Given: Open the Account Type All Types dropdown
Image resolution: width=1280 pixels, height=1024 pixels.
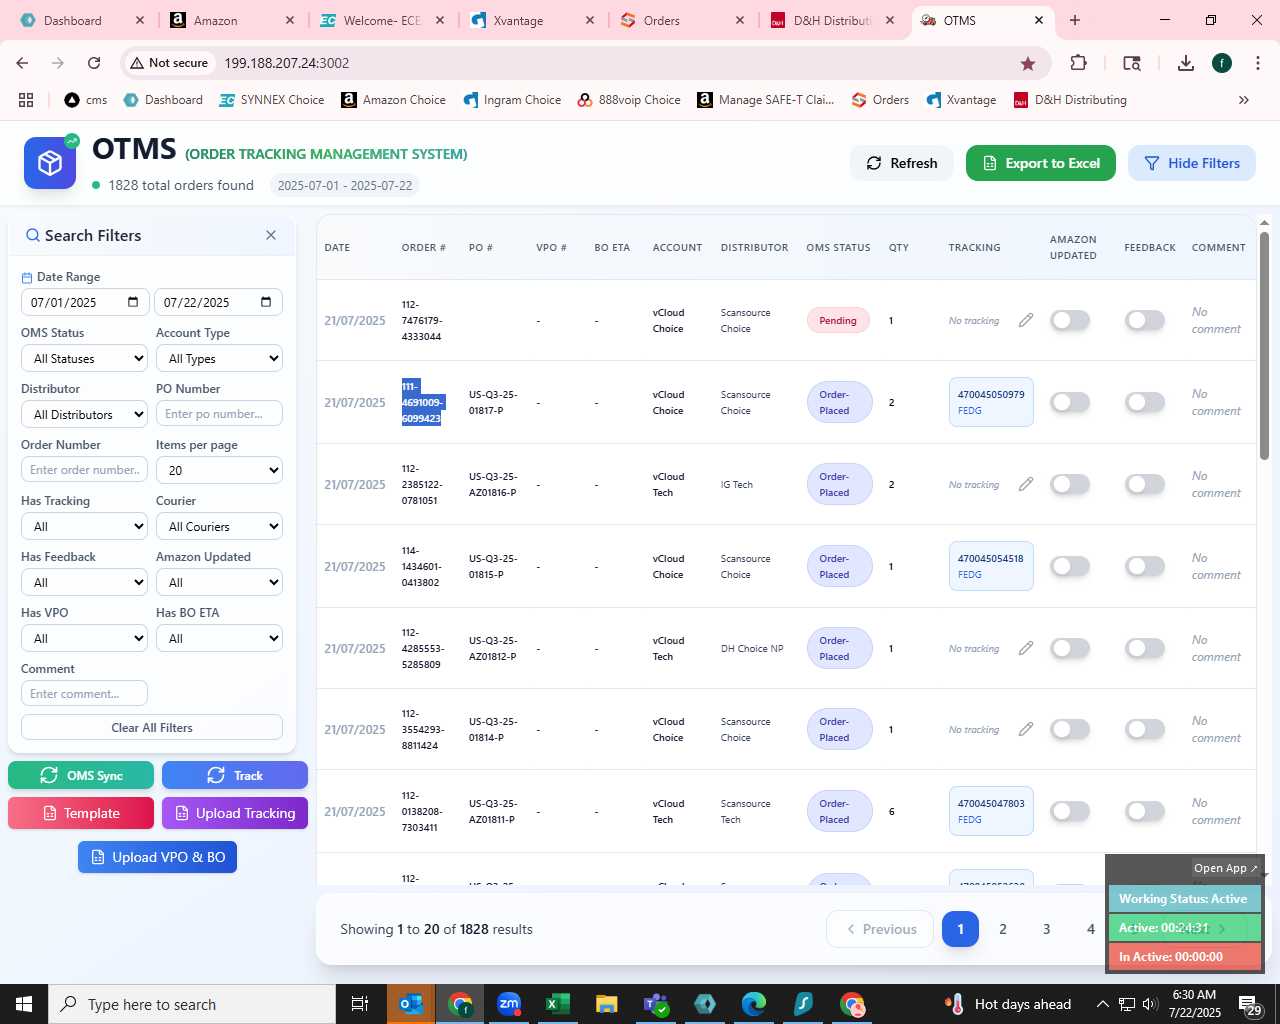Looking at the screenshot, I should click(x=219, y=358).
